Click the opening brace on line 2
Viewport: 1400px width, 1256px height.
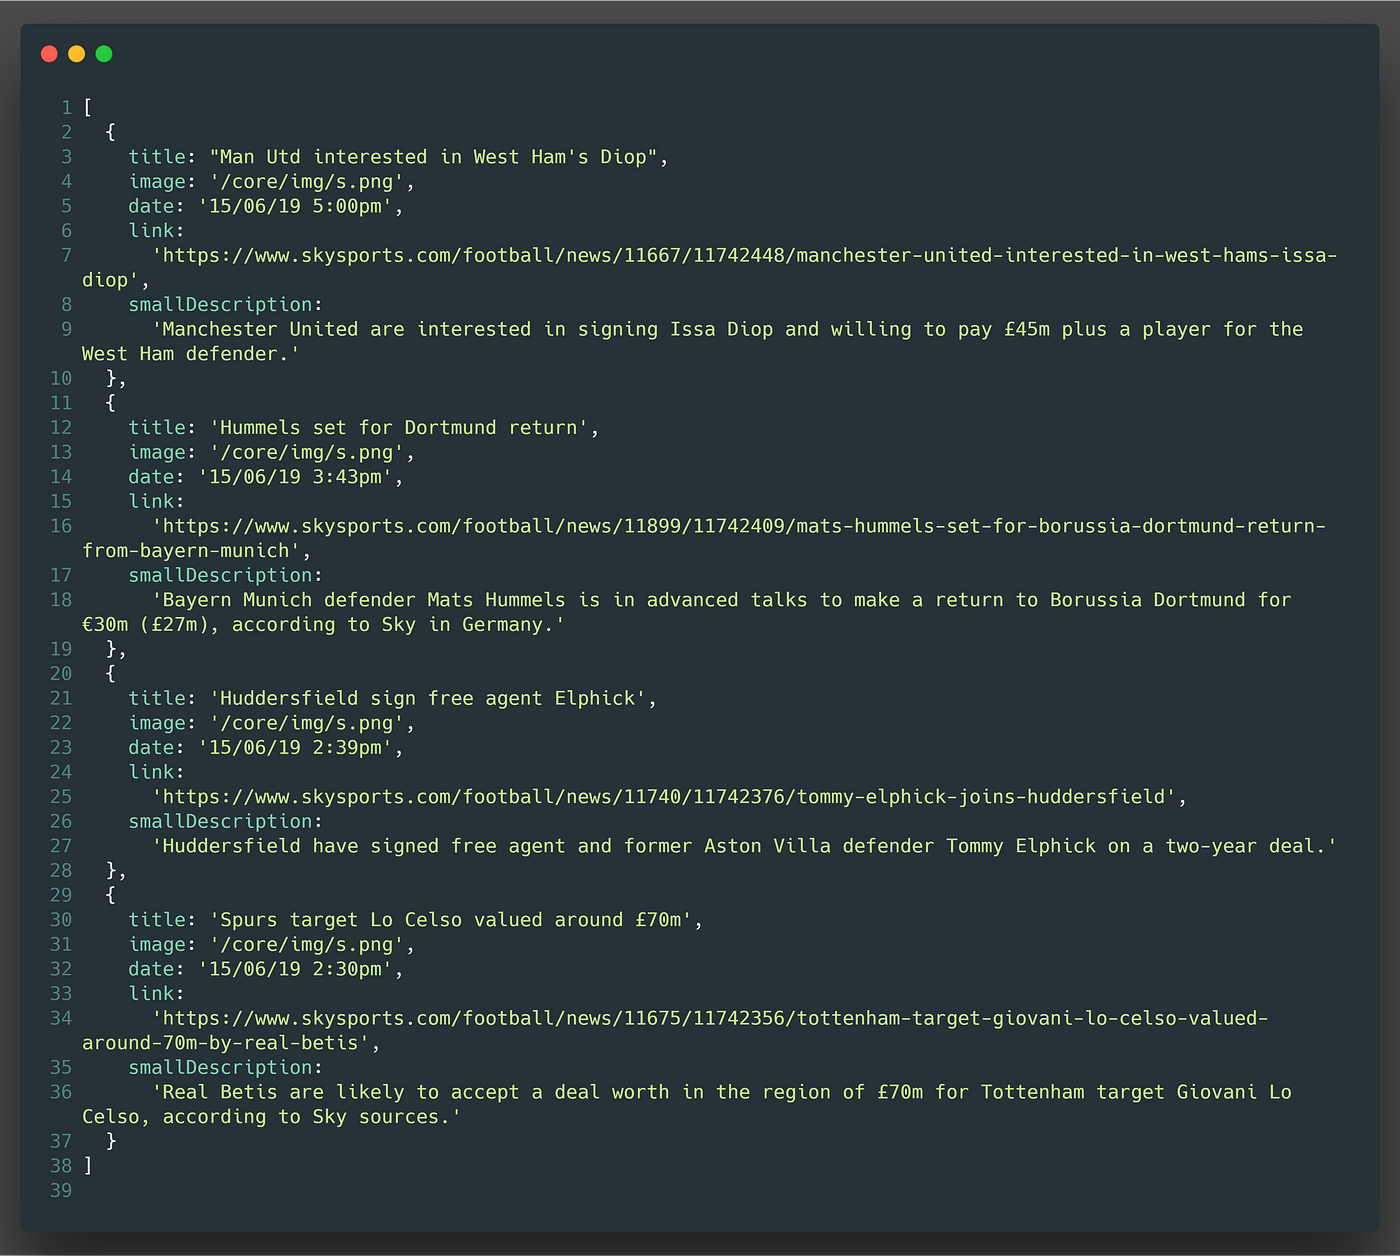[x=111, y=132]
